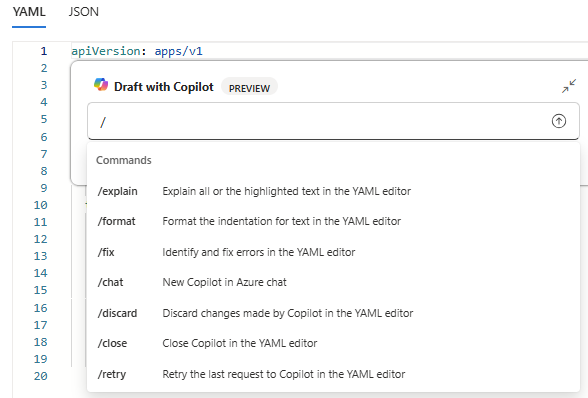The height and width of the screenshot is (398, 588).
Task: Select the /retry command
Action: coord(333,374)
